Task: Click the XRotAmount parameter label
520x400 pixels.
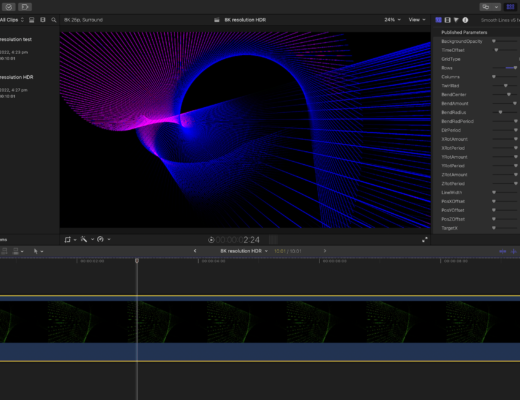Action: pyautogui.click(x=454, y=139)
